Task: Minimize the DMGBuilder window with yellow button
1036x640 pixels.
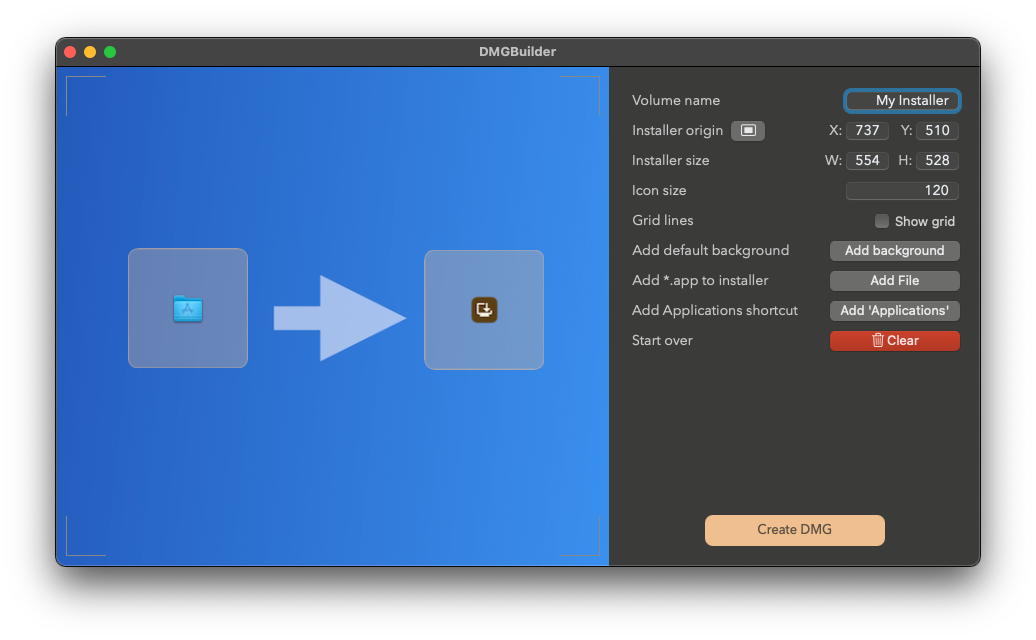Action: coord(90,52)
